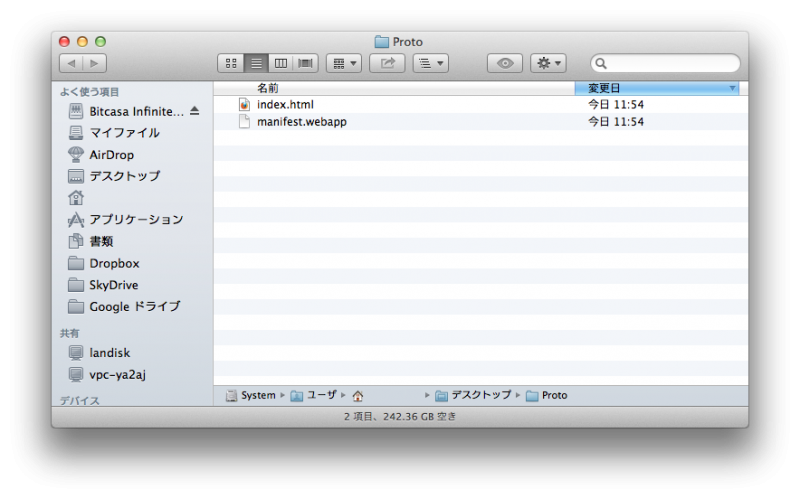800x499 pixels.
Task: Open the item arrangement dropdown
Action: [x=344, y=63]
